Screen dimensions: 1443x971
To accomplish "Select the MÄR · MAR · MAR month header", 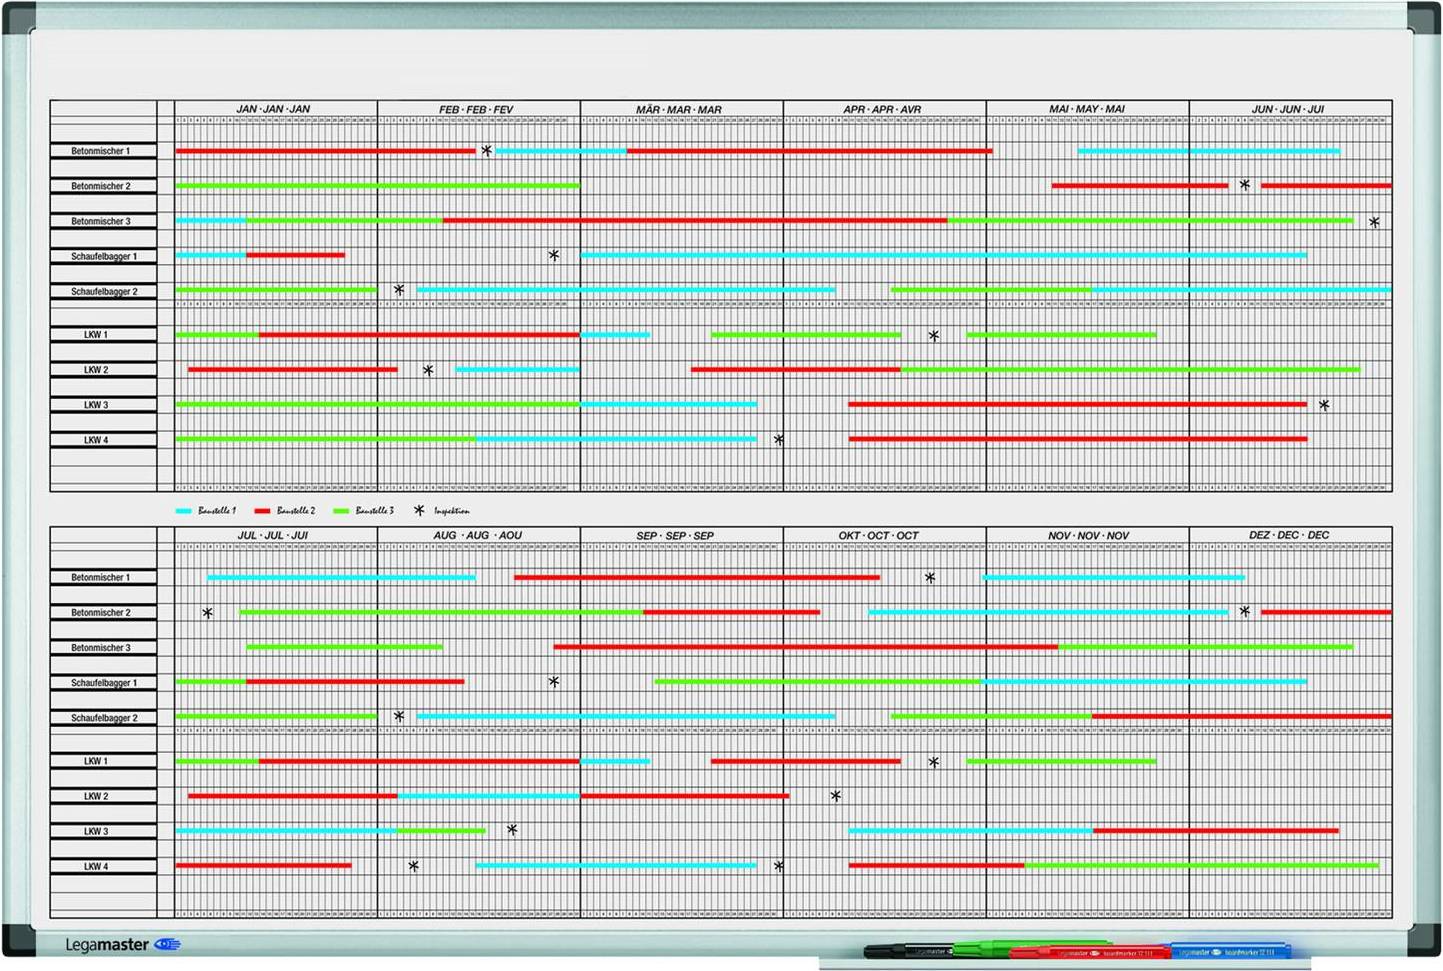I will click(679, 109).
